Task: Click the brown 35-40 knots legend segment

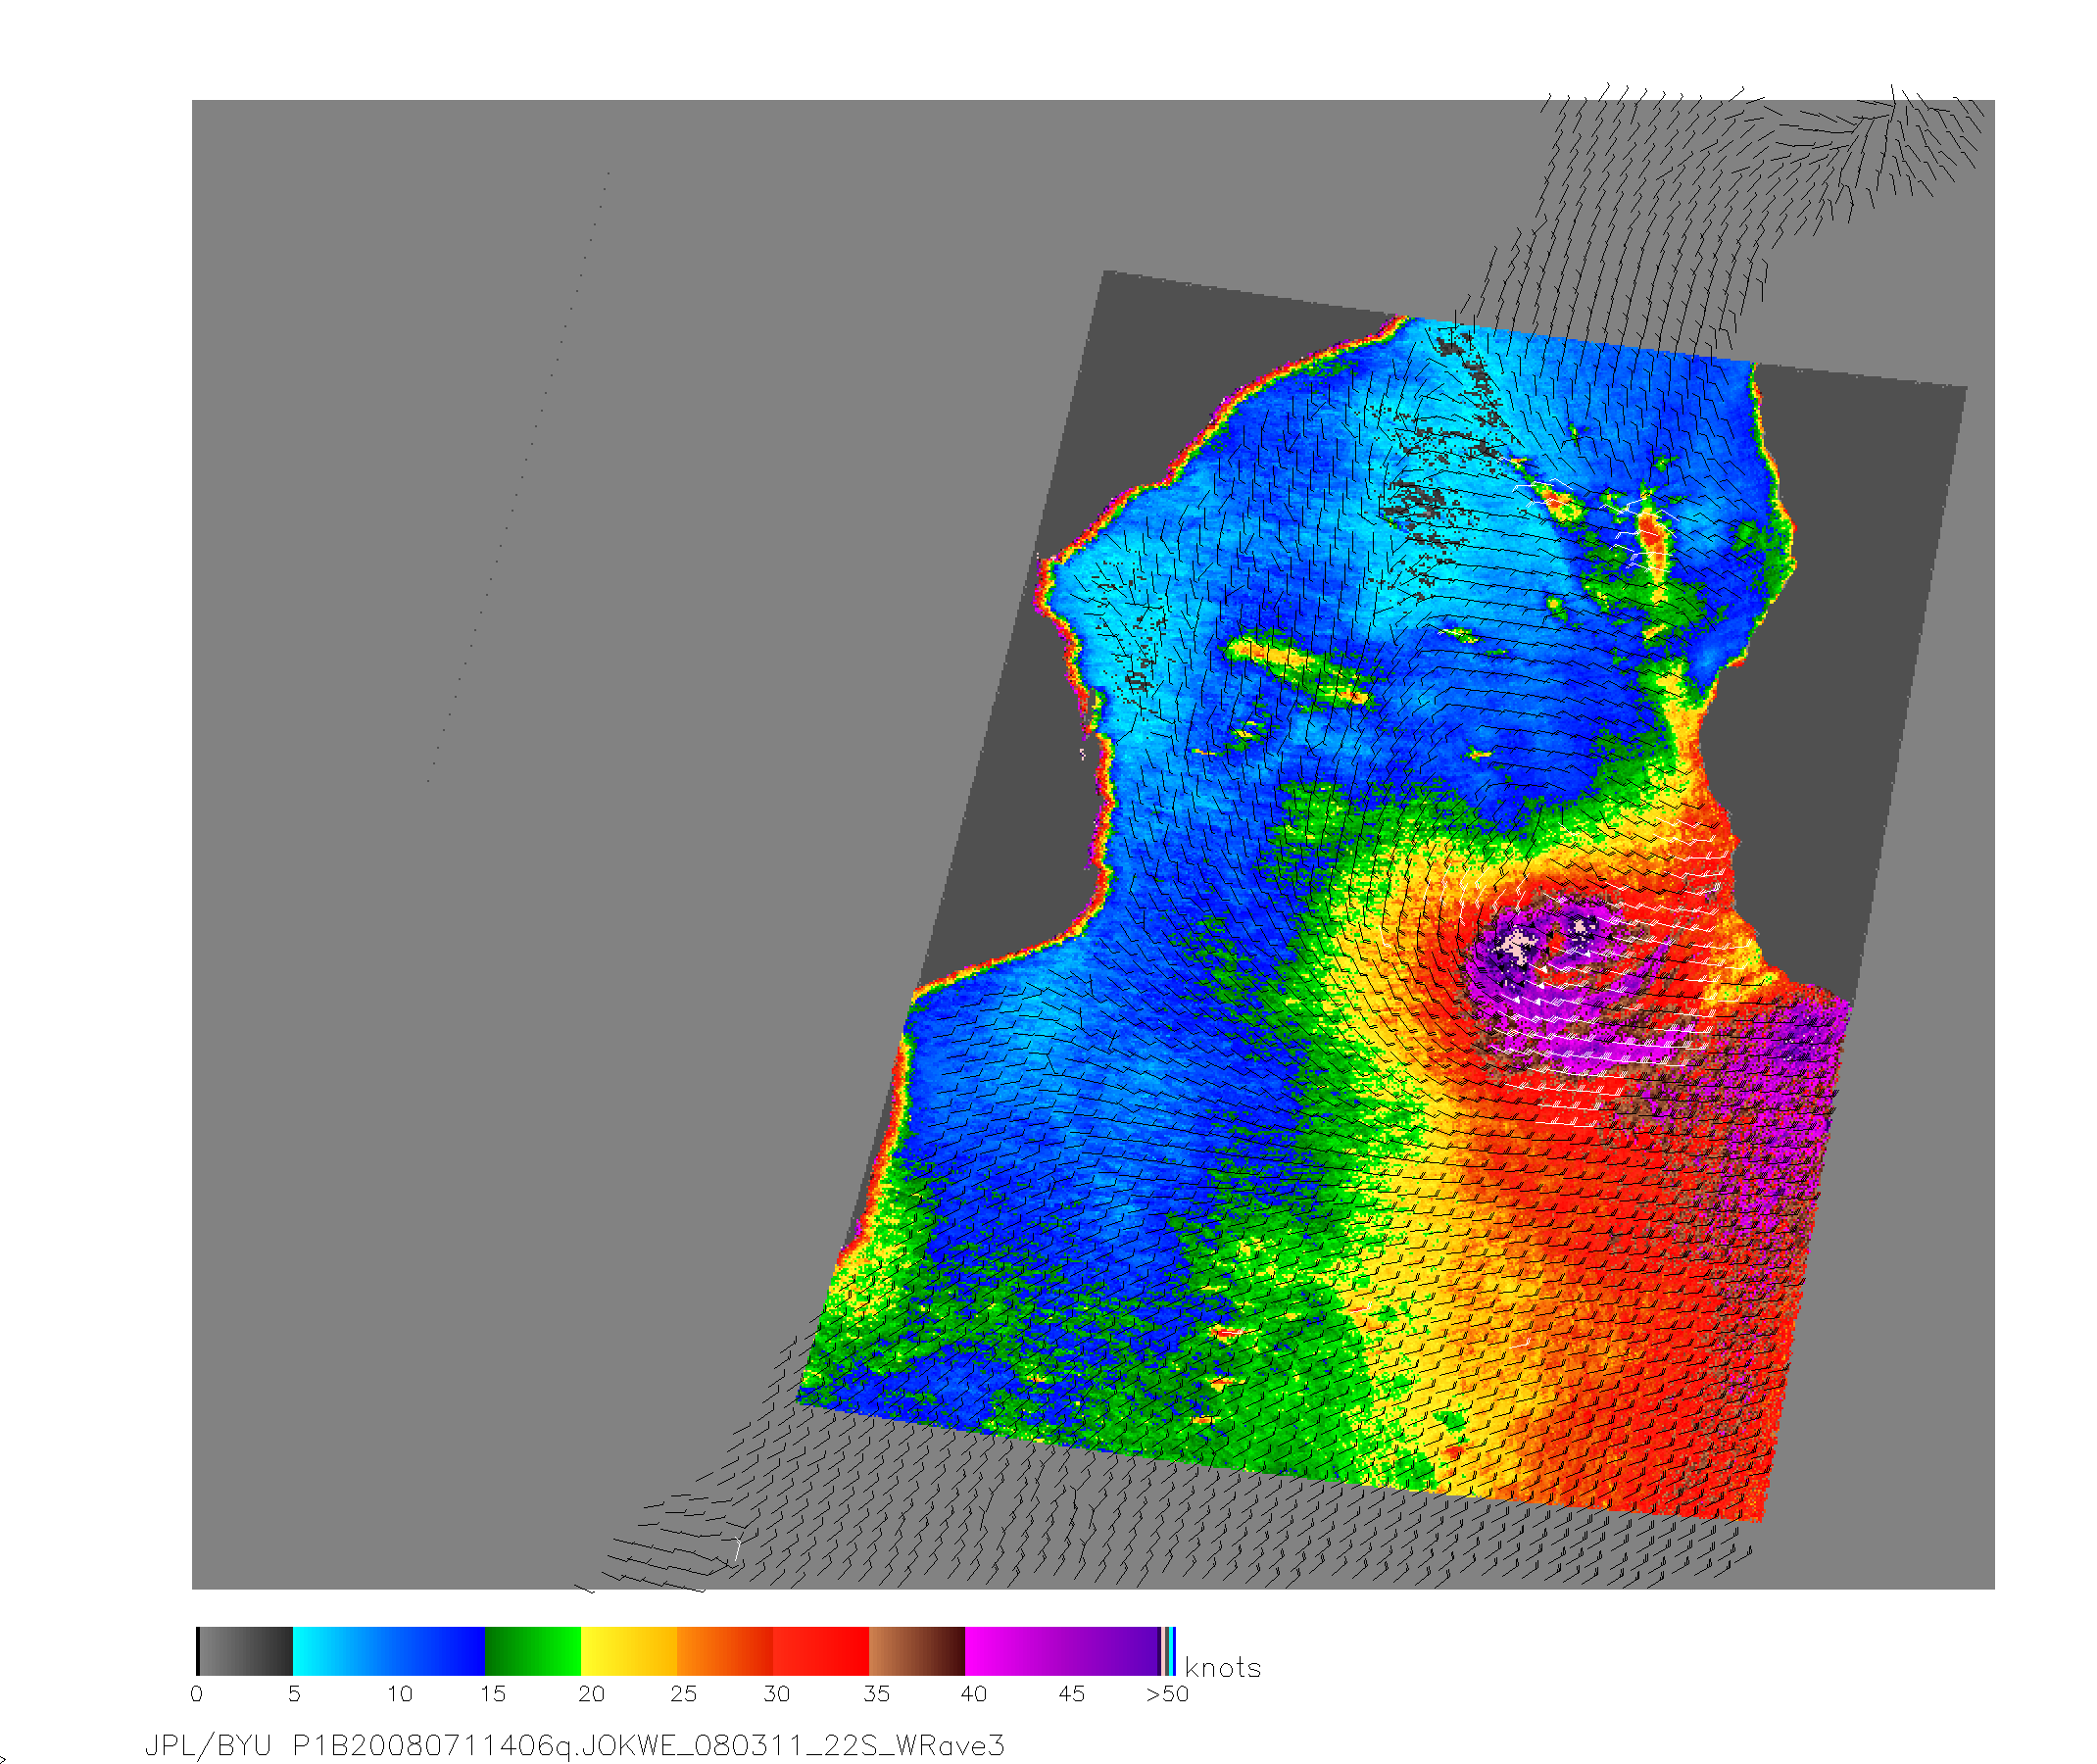Action: [x=917, y=1651]
